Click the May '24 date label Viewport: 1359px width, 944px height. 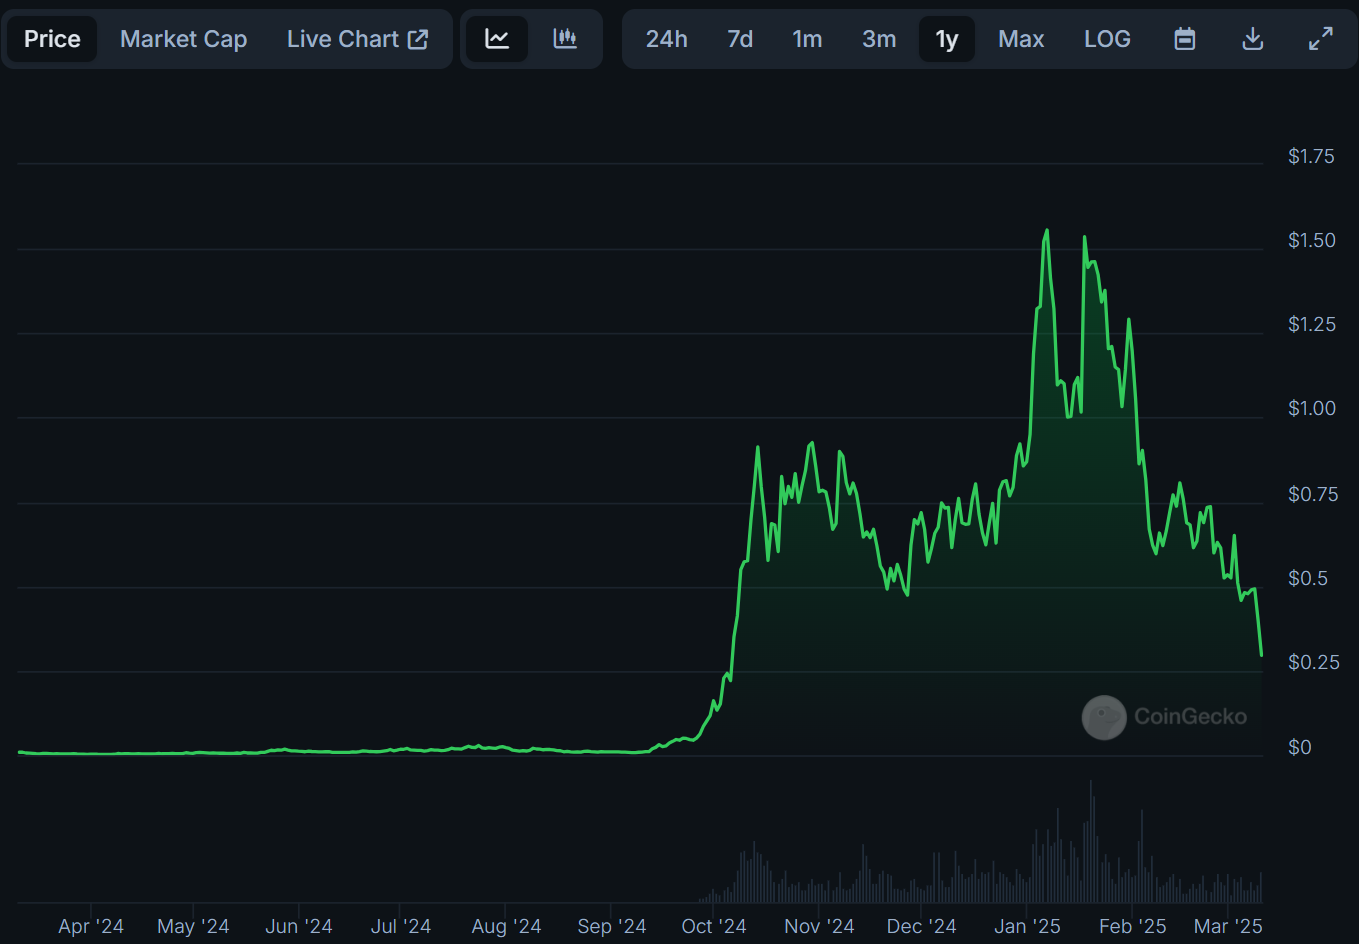(x=193, y=926)
